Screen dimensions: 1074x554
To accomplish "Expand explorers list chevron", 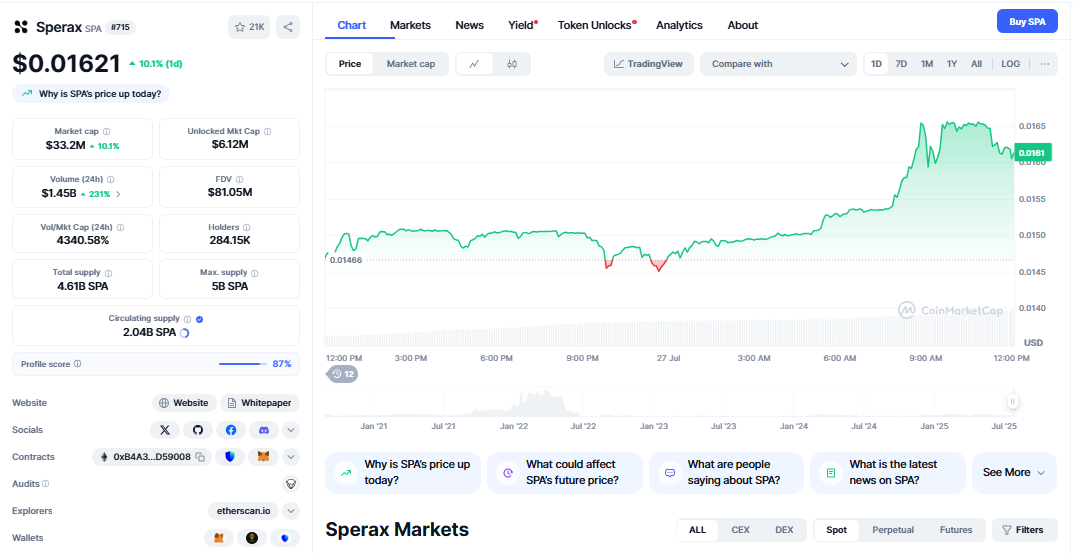I will pos(291,511).
